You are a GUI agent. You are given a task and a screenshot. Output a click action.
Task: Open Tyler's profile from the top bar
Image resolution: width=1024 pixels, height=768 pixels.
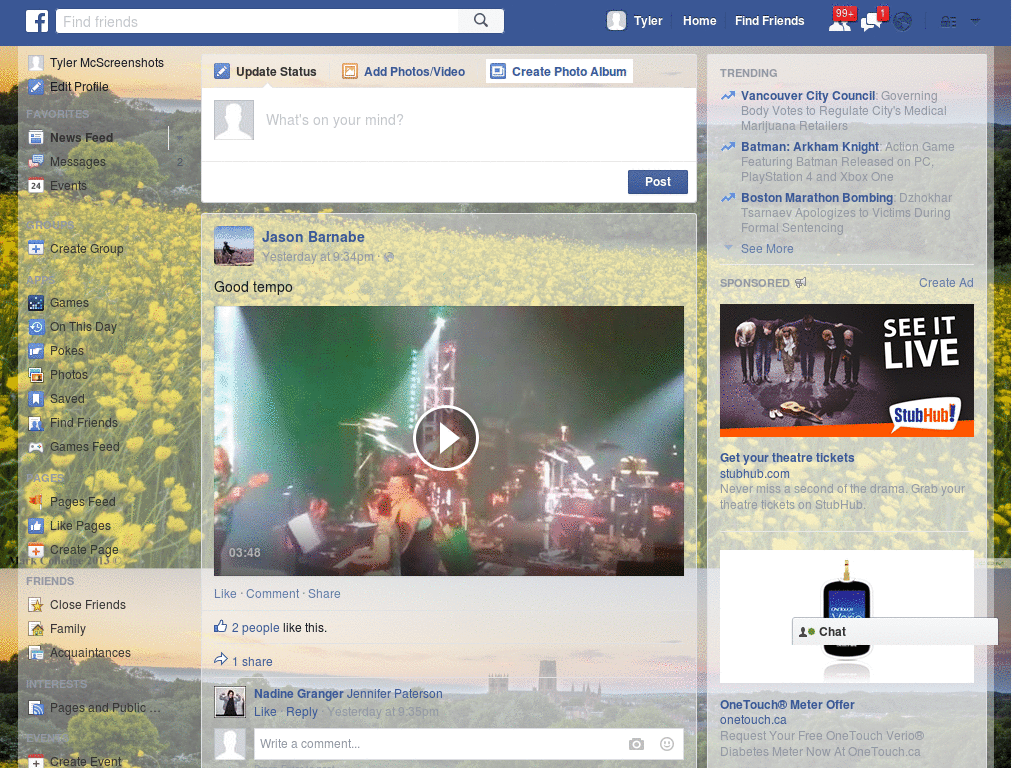pyautogui.click(x=635, y=21)
